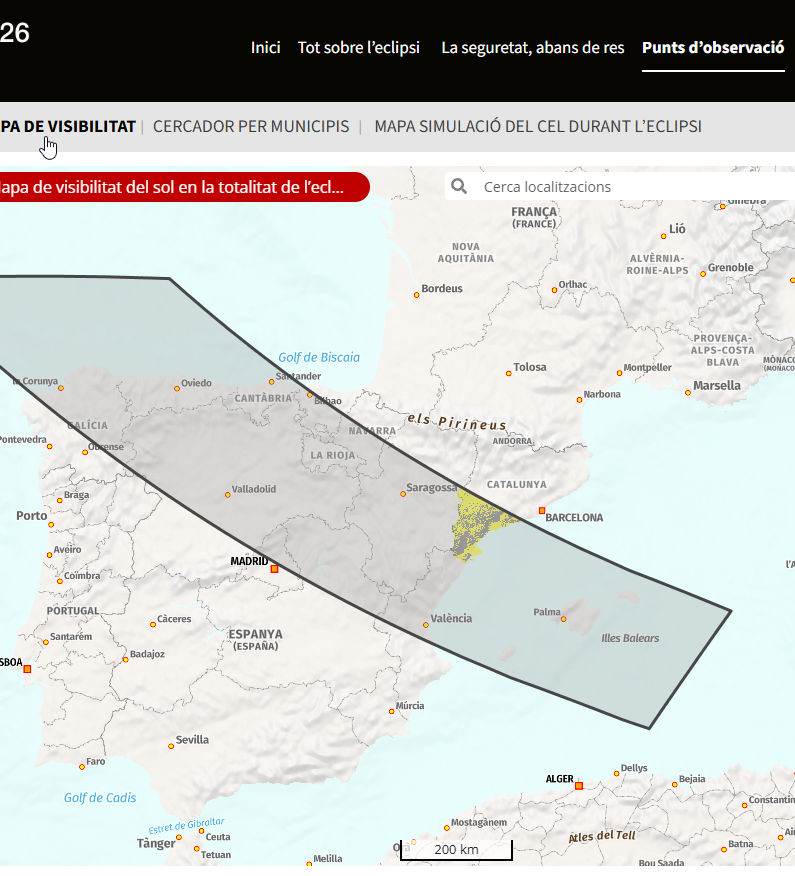The height and width of the screenshot is (876, 795).
Task: Click the search magnifier icon
Action: tap(459, 186)
